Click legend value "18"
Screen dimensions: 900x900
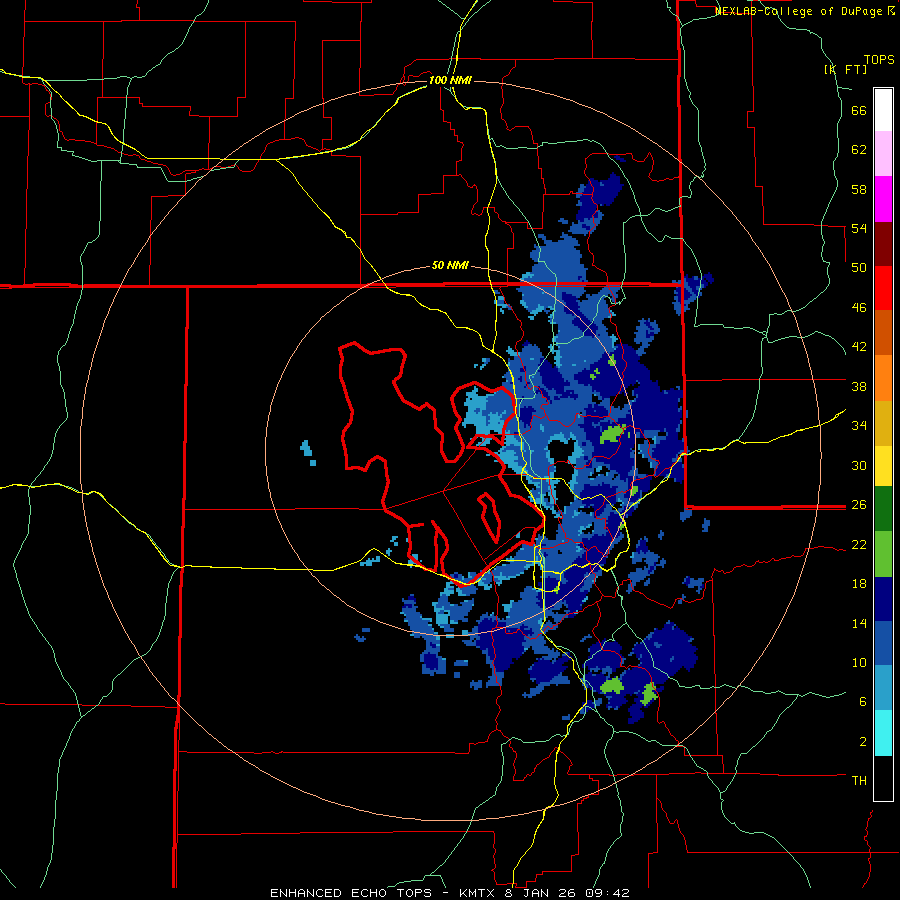coord(859,584)
